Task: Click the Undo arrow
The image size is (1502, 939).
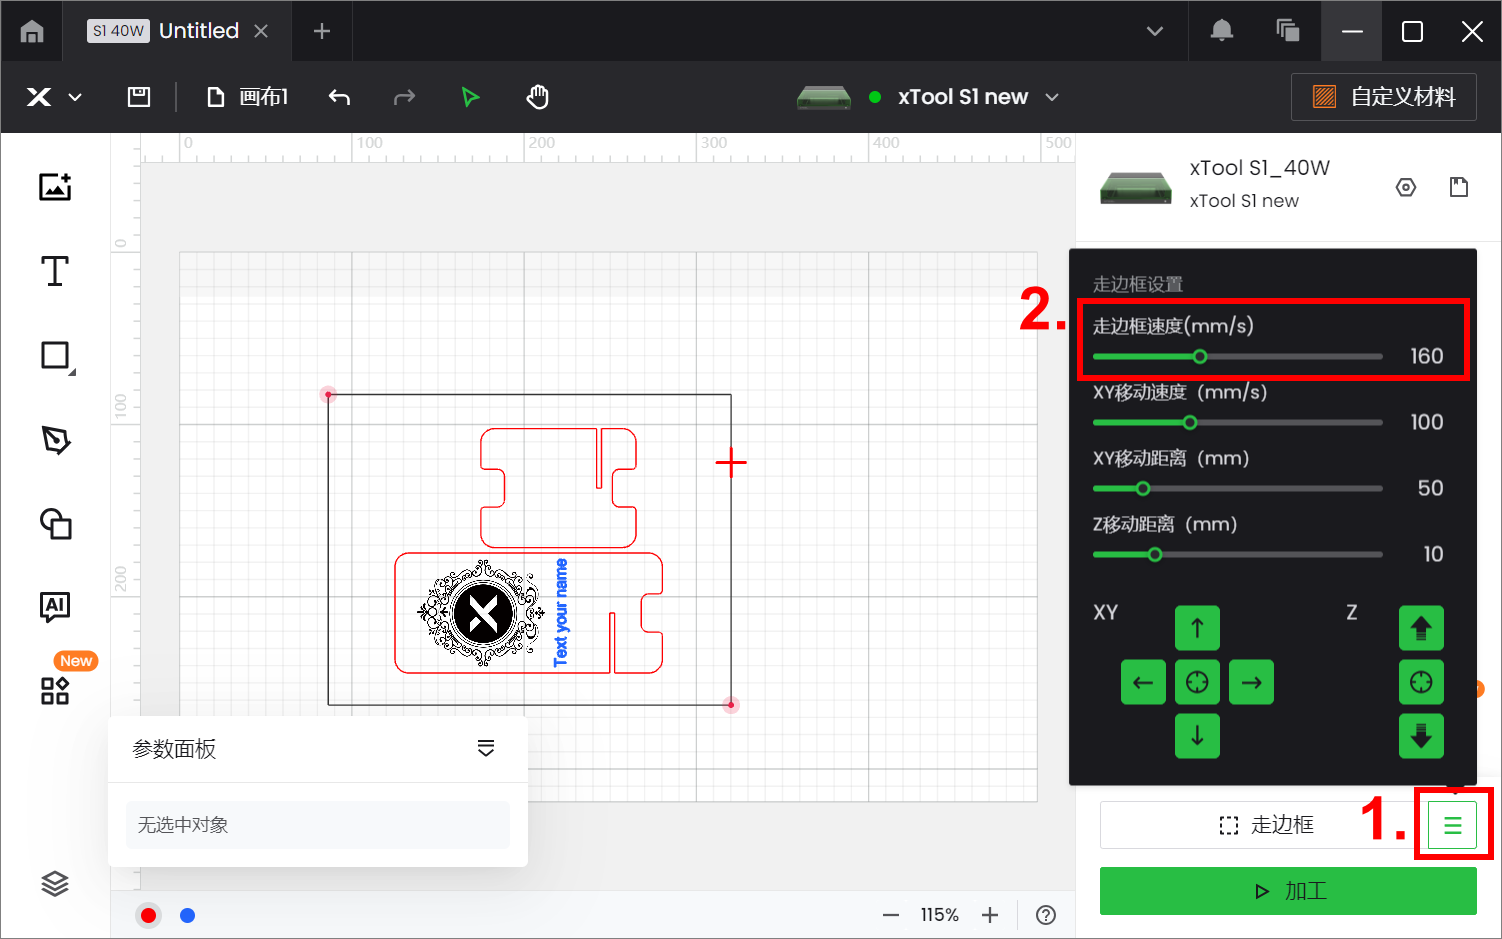Action: (339, 97)
